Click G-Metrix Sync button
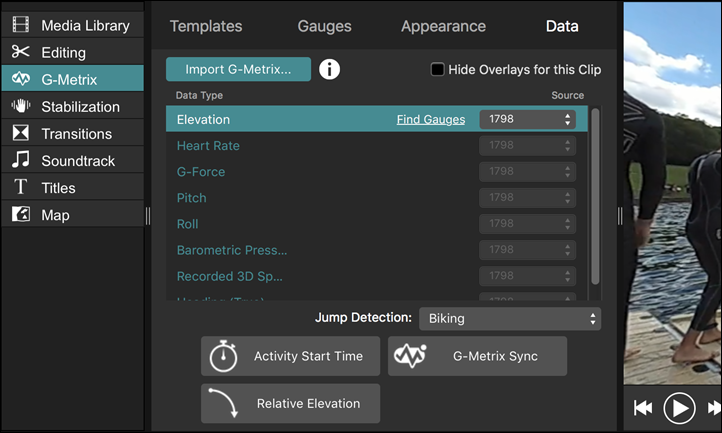722x433 pixels. pos(477,356)
